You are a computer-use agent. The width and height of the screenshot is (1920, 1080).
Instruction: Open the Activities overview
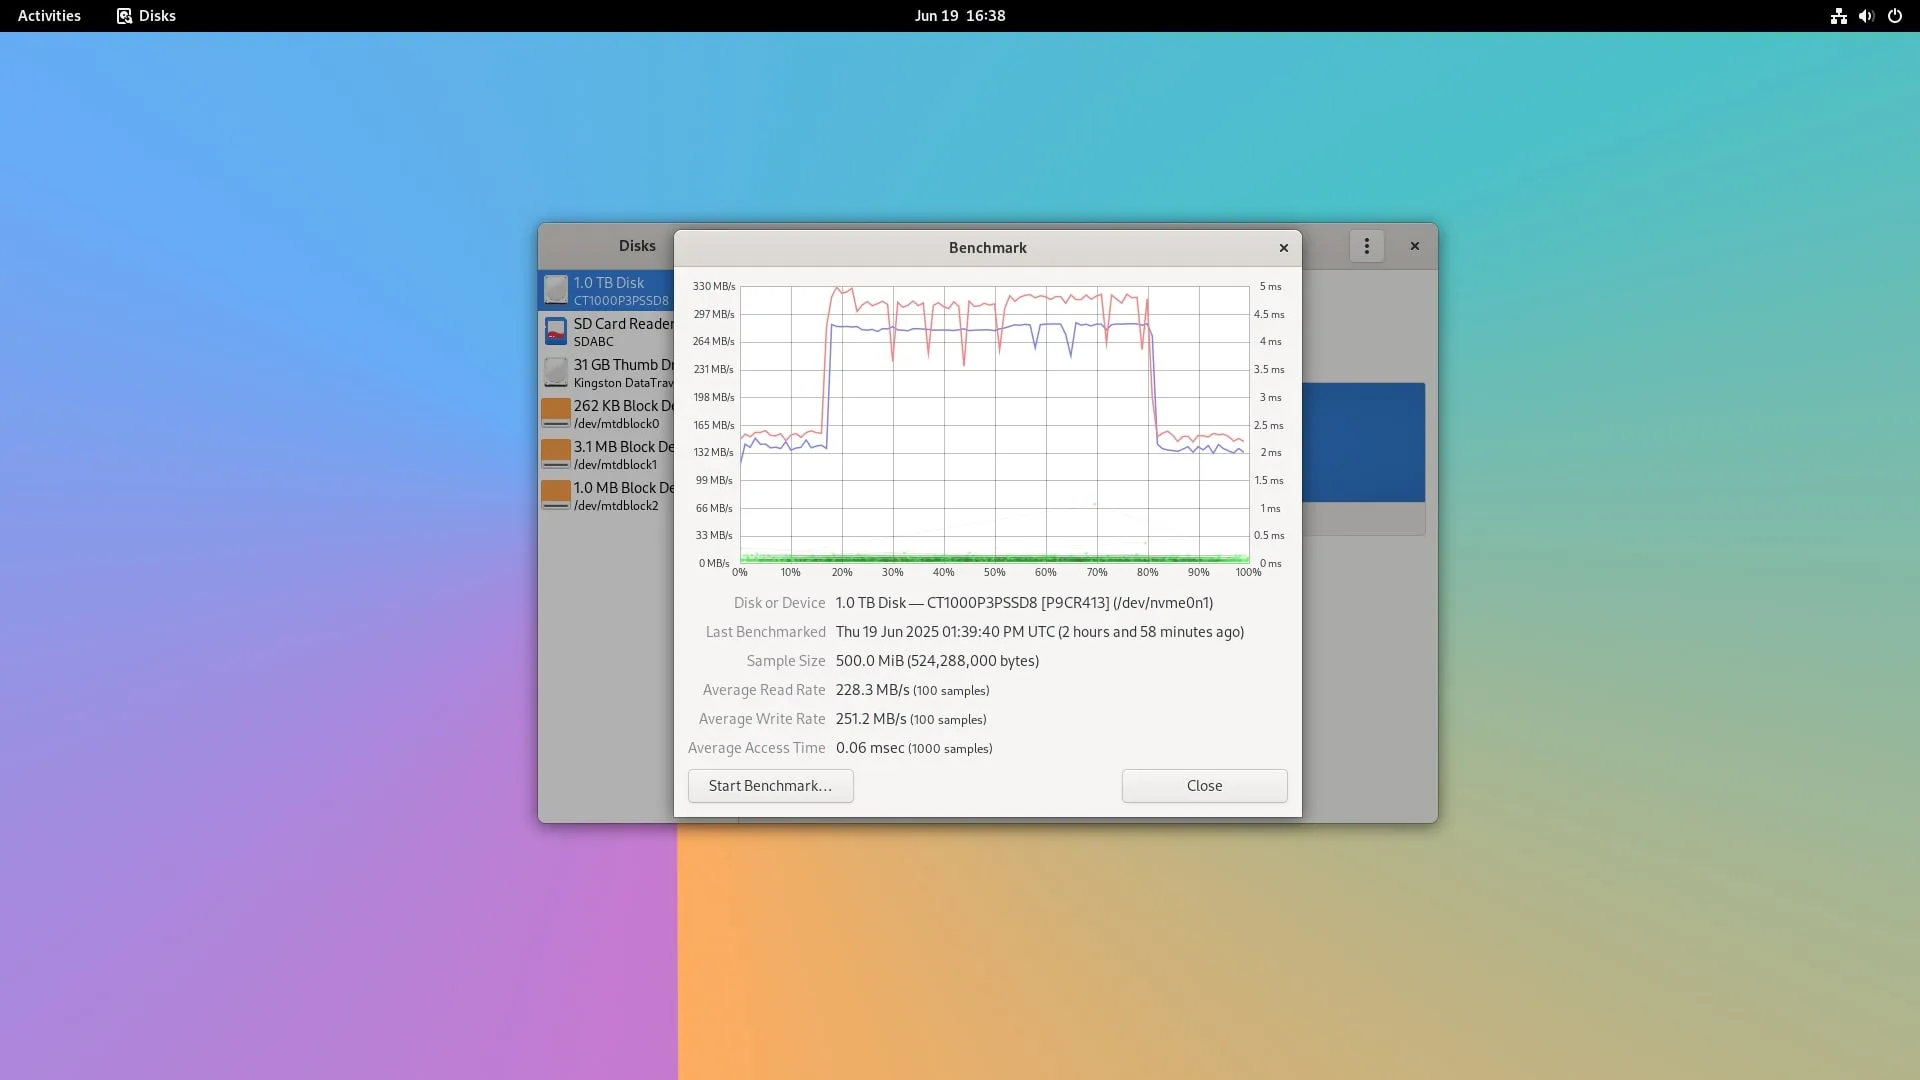click(49, 16)
